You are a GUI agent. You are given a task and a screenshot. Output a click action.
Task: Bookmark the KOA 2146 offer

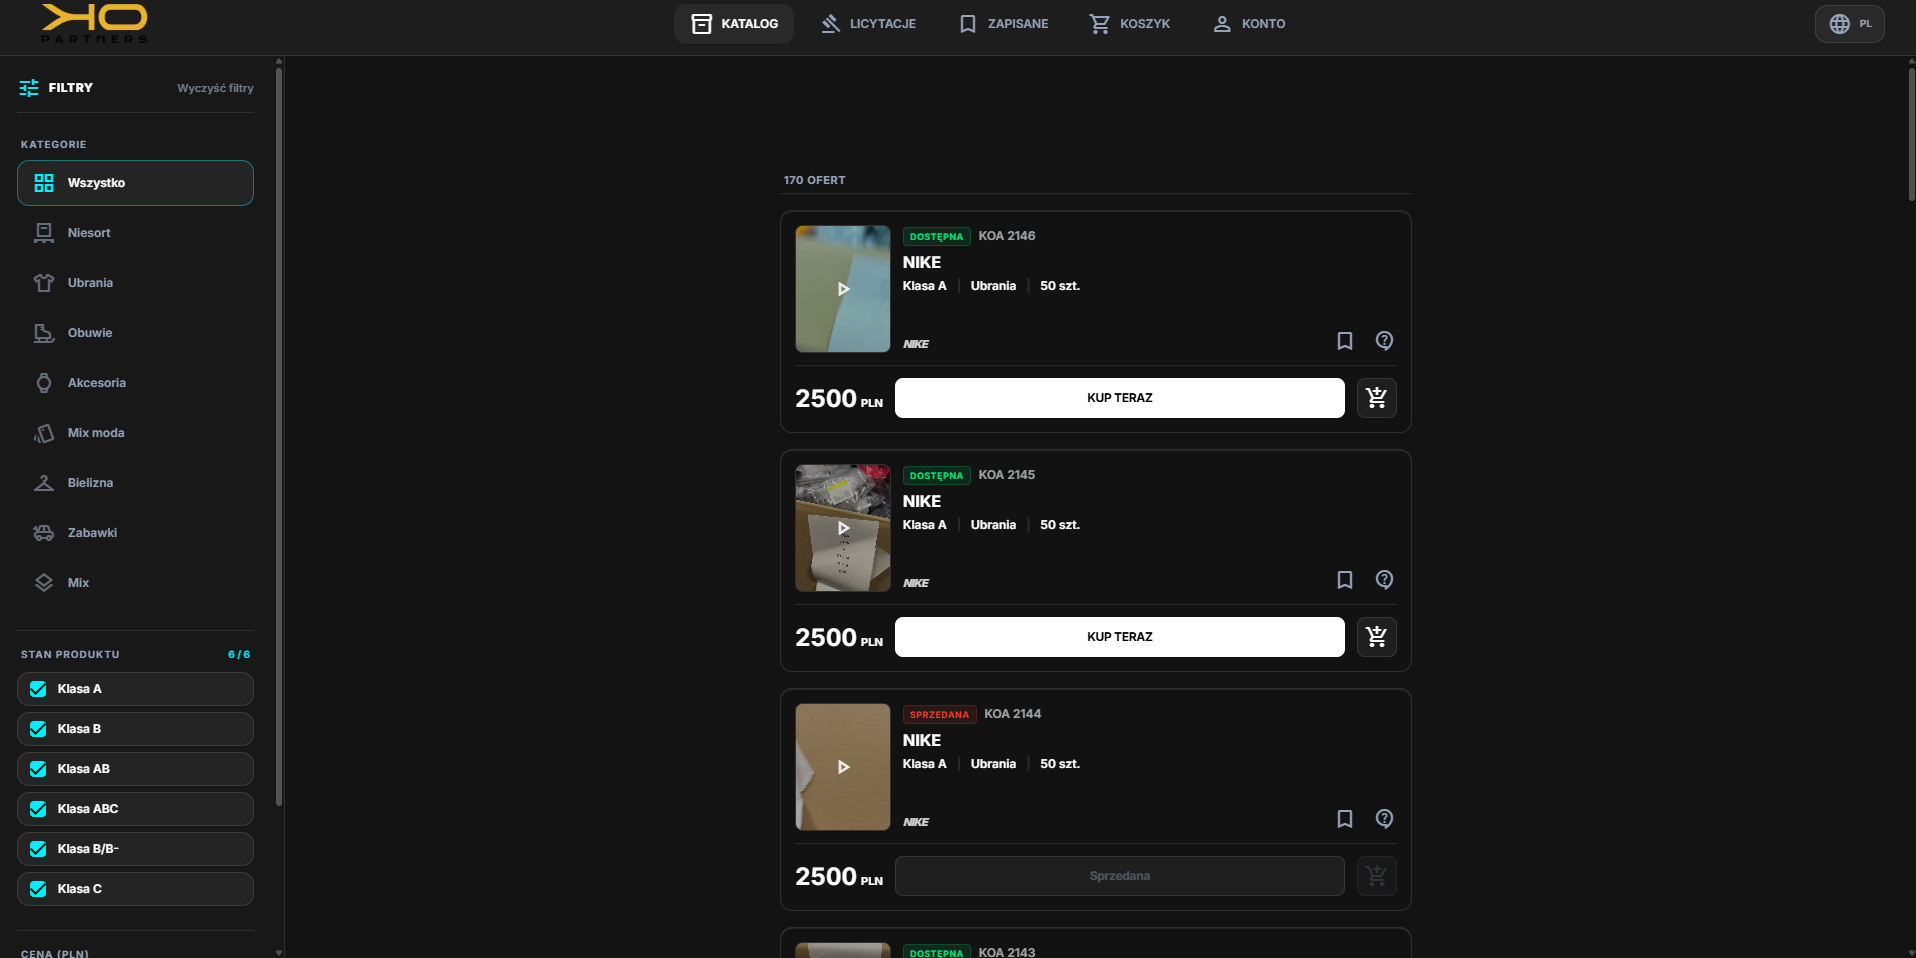1345,341
